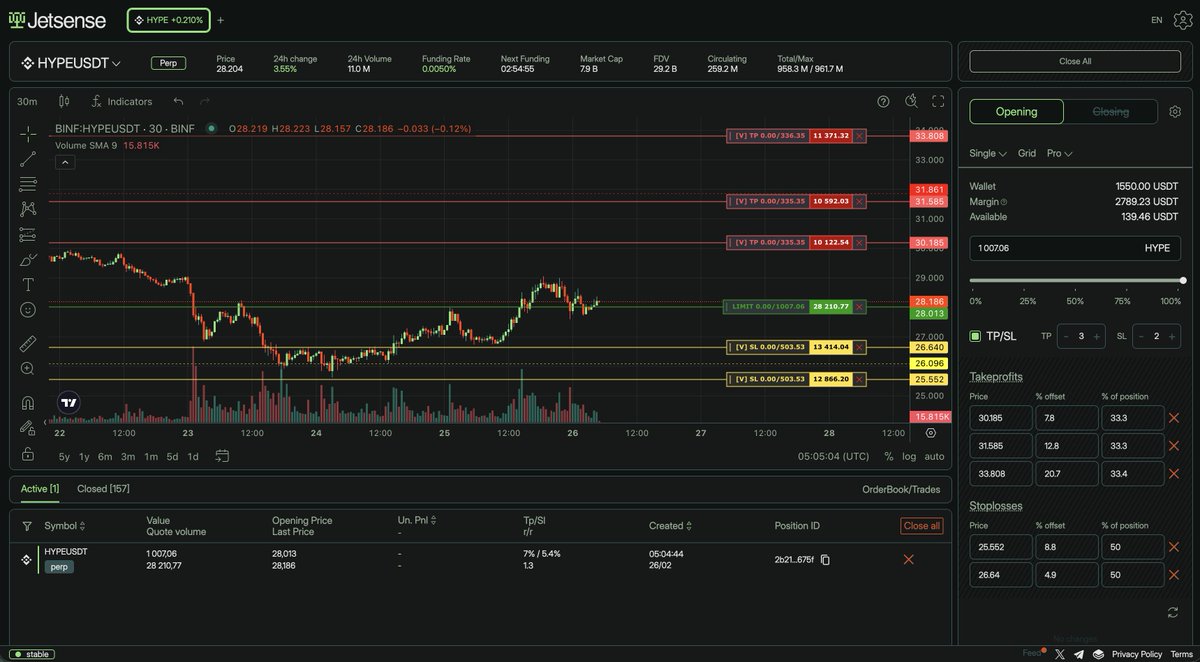Cancel the TP order at 33.808
This screenshot has height=662, width=1200.
[859, 135]
